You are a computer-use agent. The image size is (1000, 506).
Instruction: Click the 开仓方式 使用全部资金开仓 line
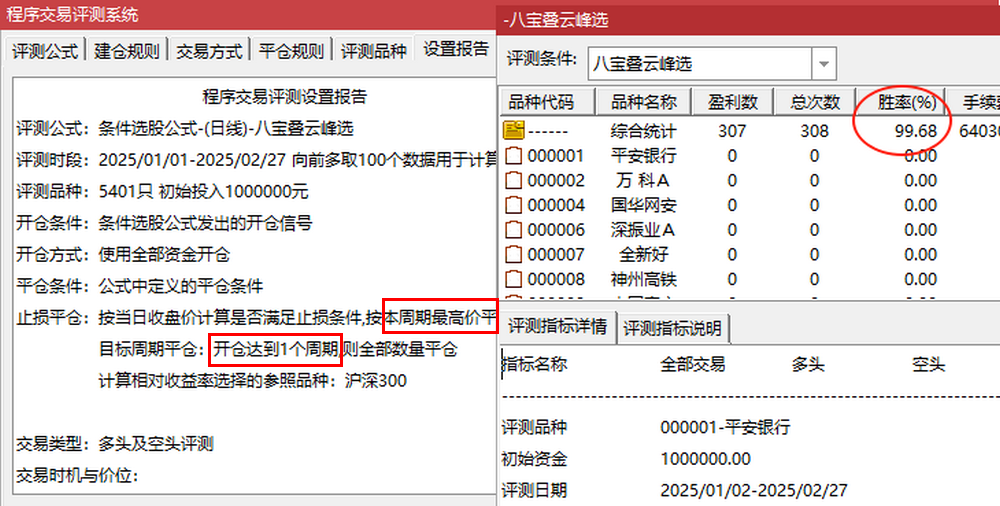[x=122, y=255]
